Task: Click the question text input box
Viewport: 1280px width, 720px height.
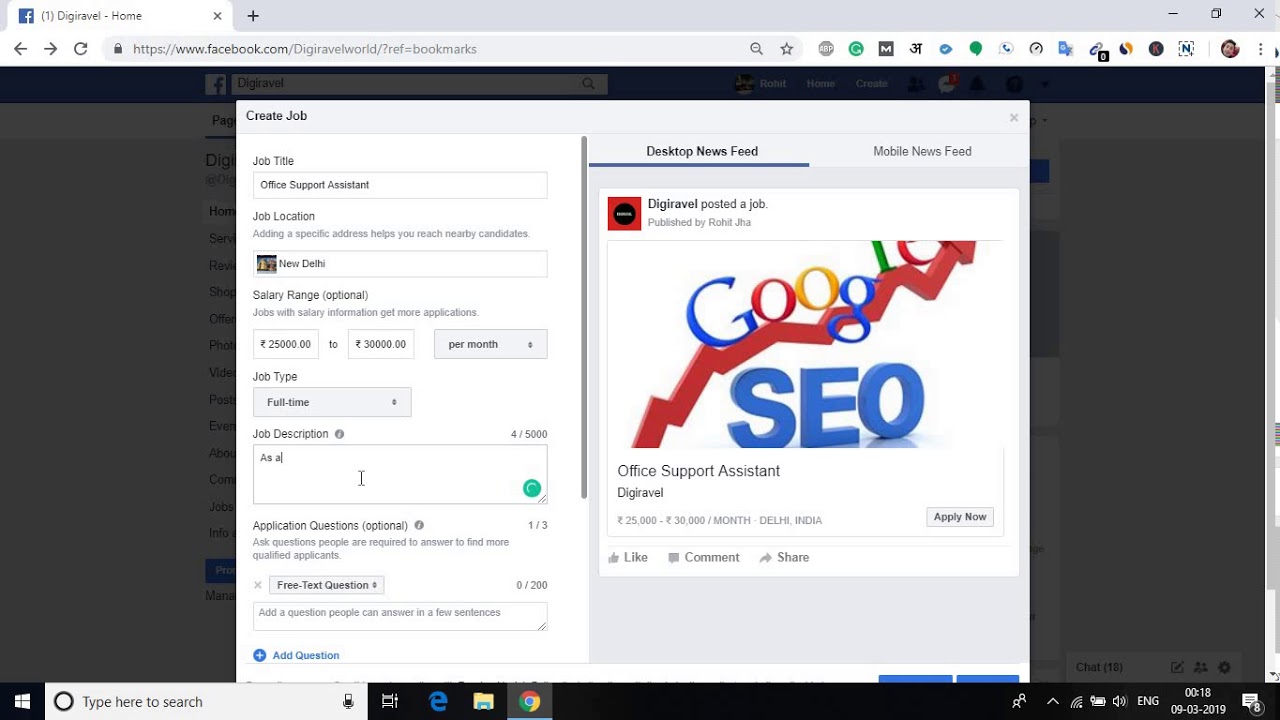Action: tap(400, 616)
